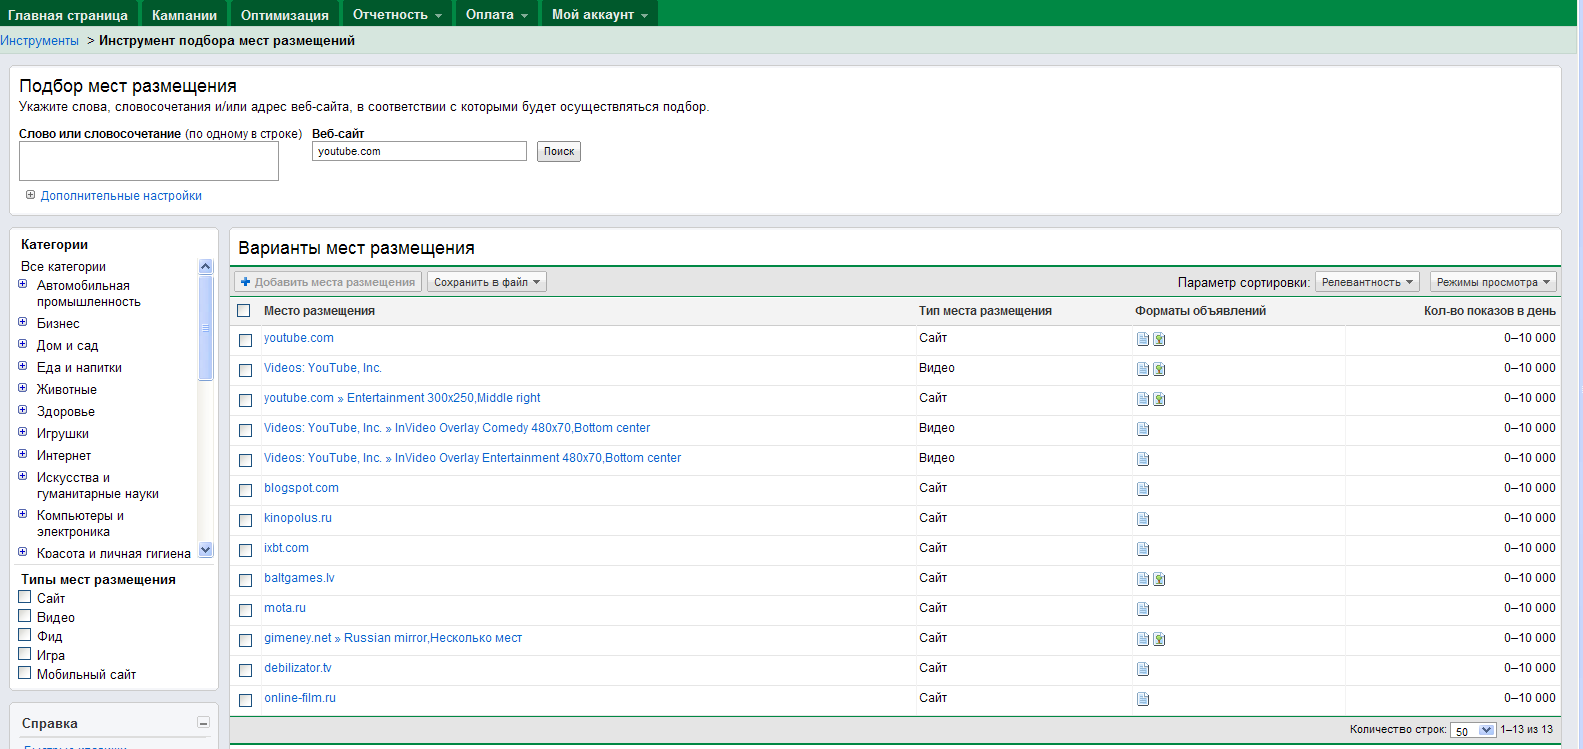Enable the Мобильный сайт placement type filter
Screen dimensions: 1583x749
click(25, 673)
